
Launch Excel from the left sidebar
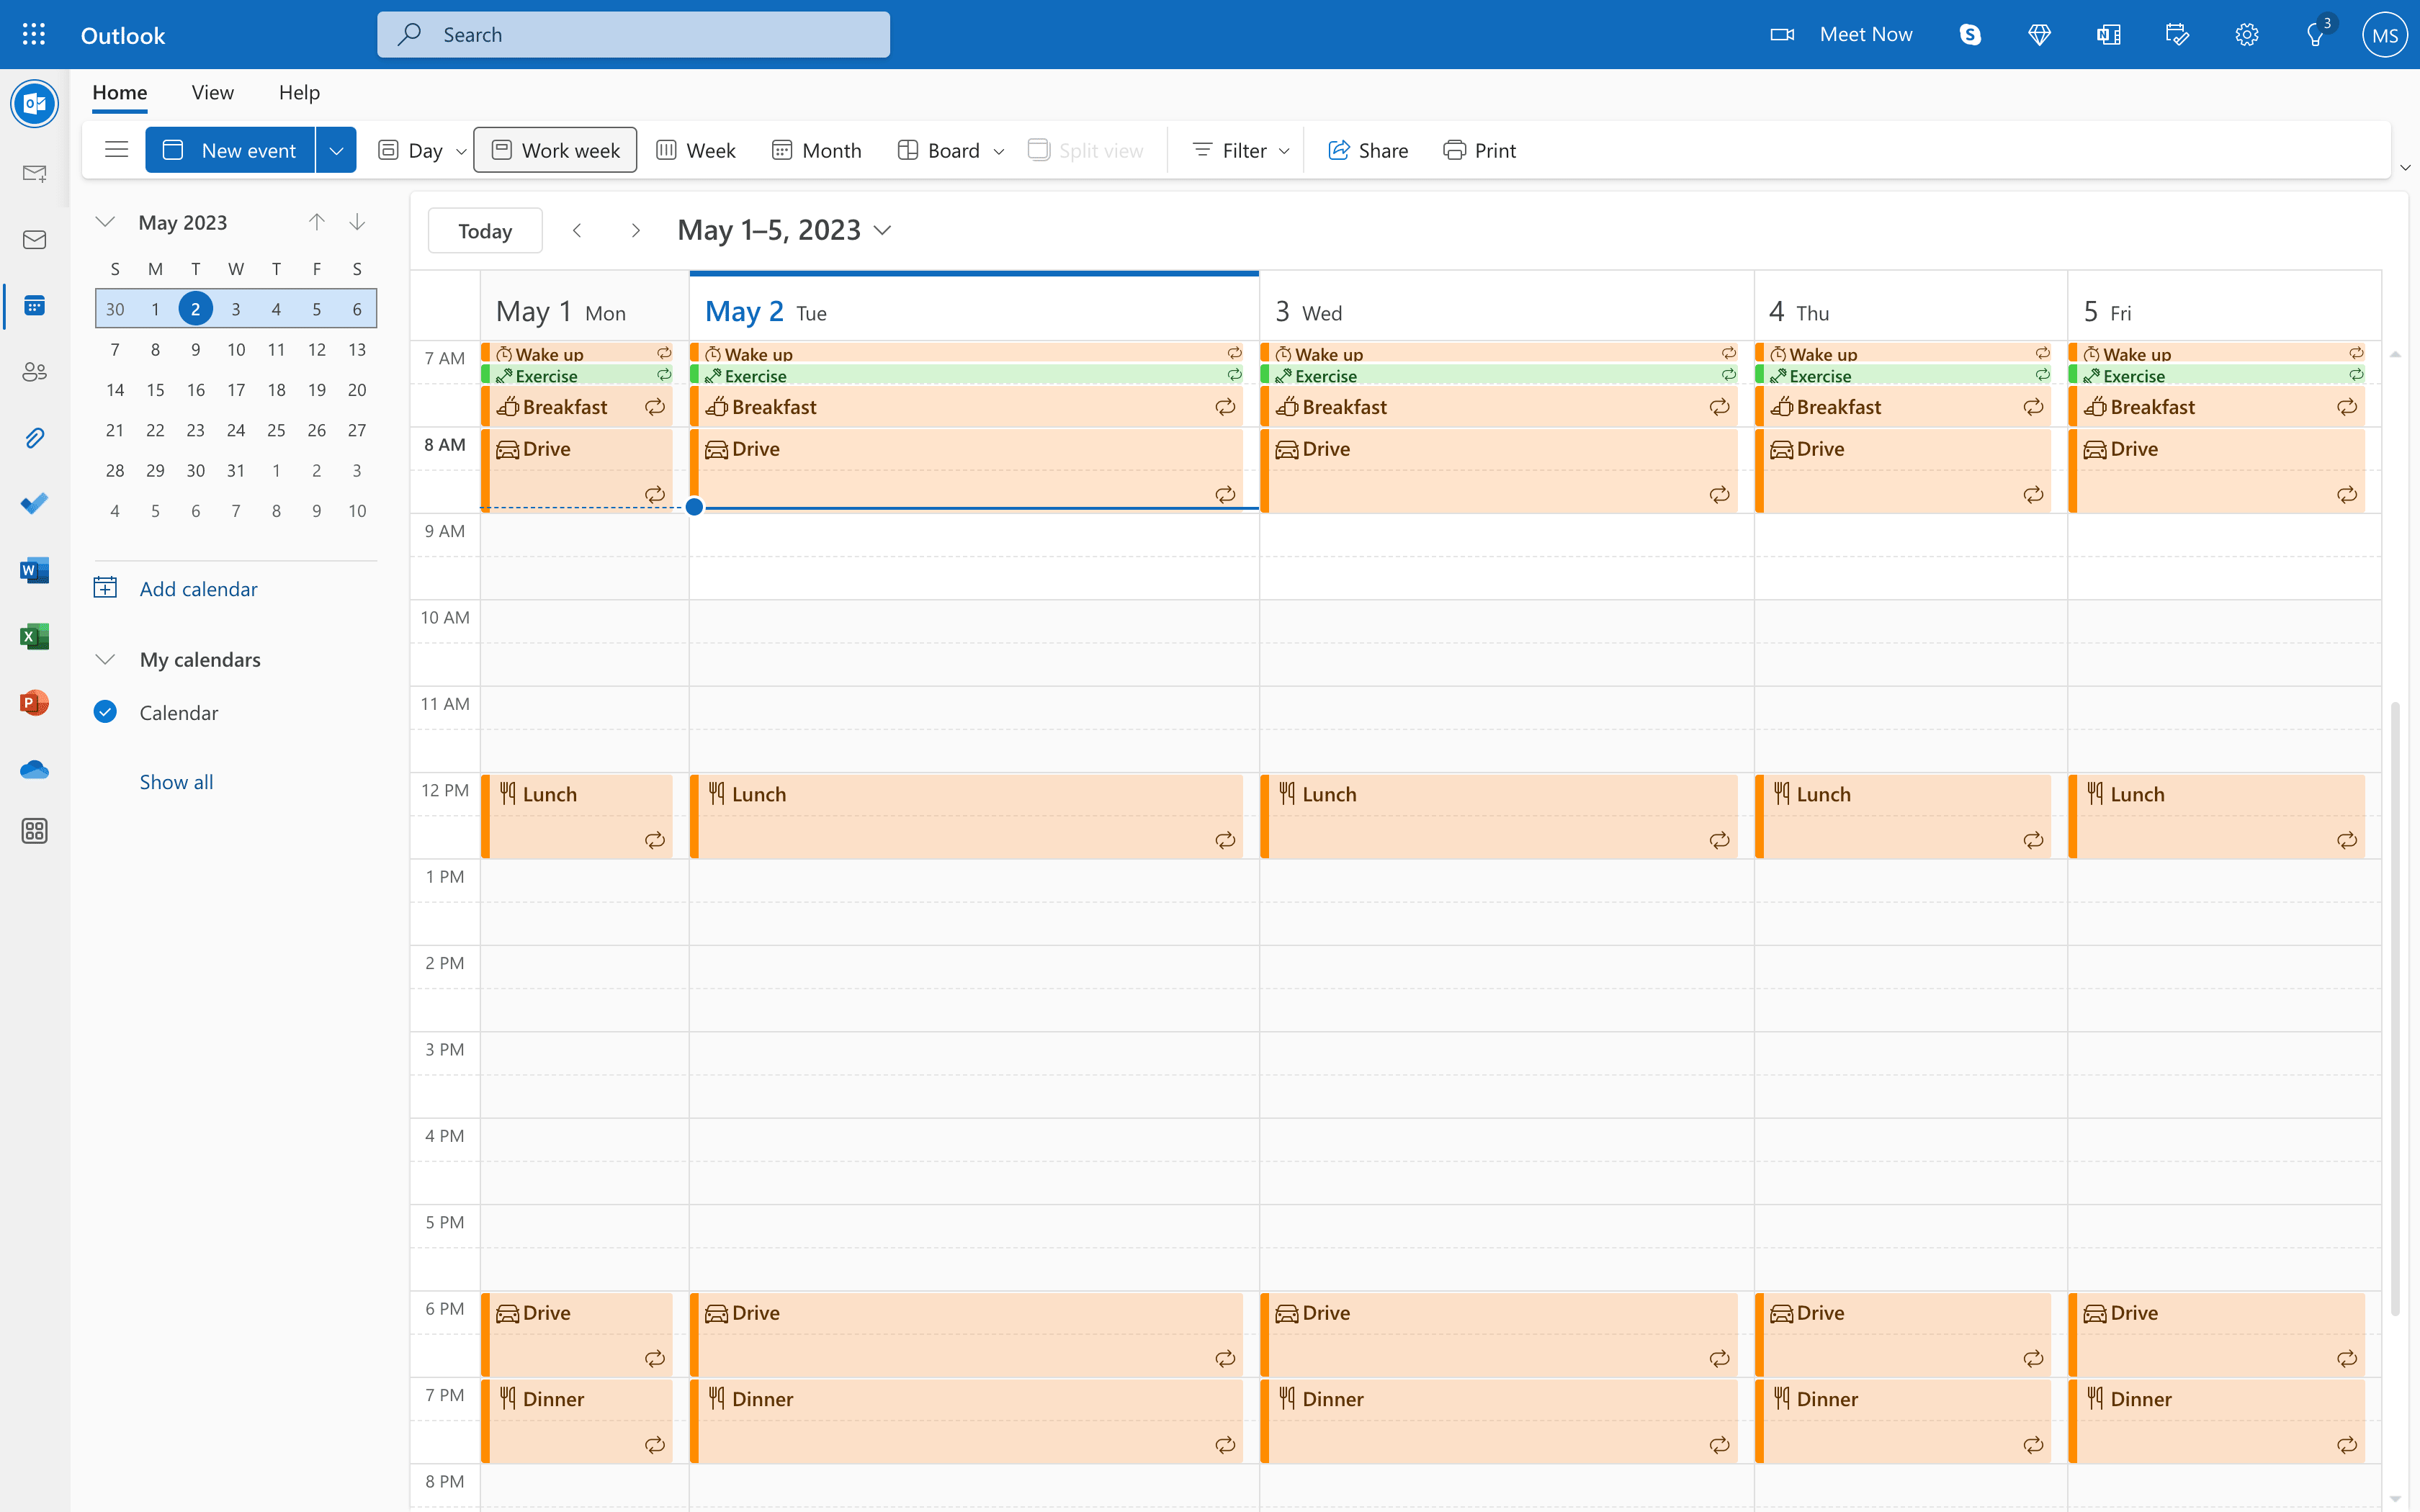[x=35, y=636]
